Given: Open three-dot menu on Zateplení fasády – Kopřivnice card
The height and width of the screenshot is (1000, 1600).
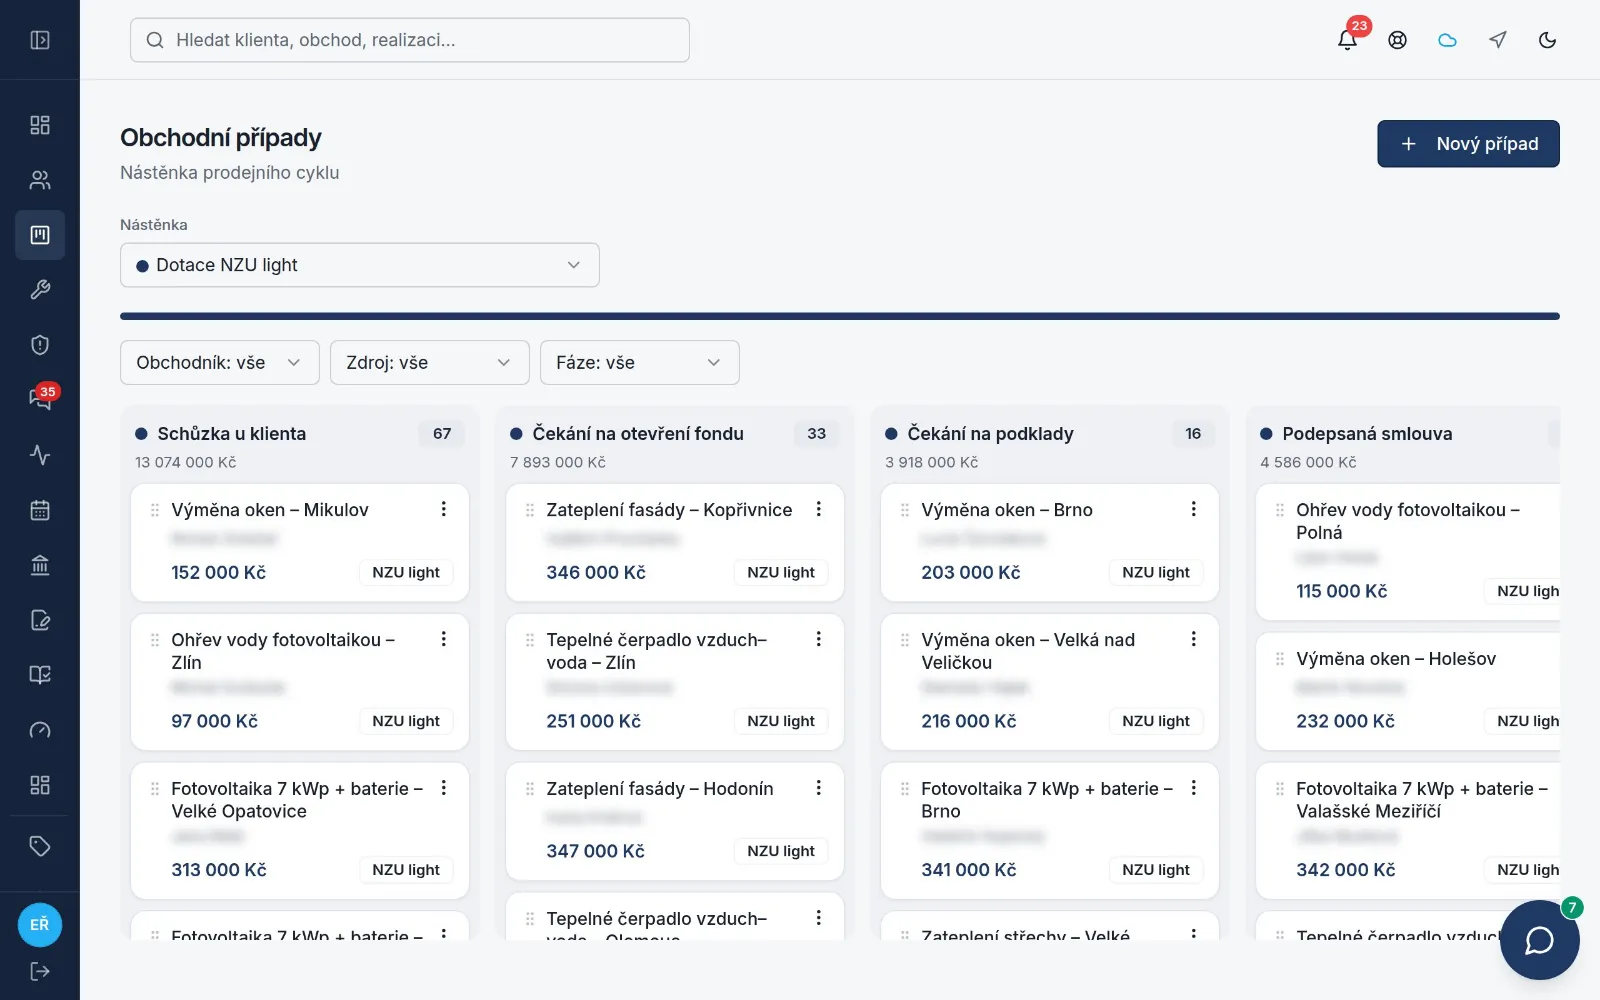Looking at the screenshot, I should point(818,509).
